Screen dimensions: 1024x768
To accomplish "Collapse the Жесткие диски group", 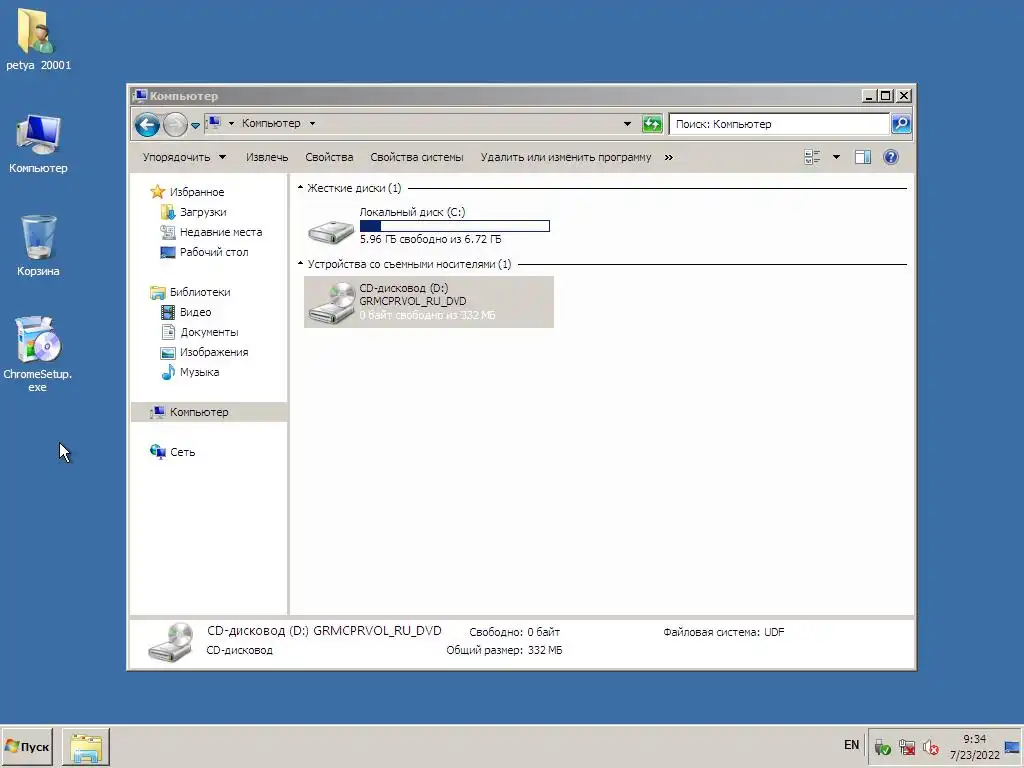I will coord(300,188).
